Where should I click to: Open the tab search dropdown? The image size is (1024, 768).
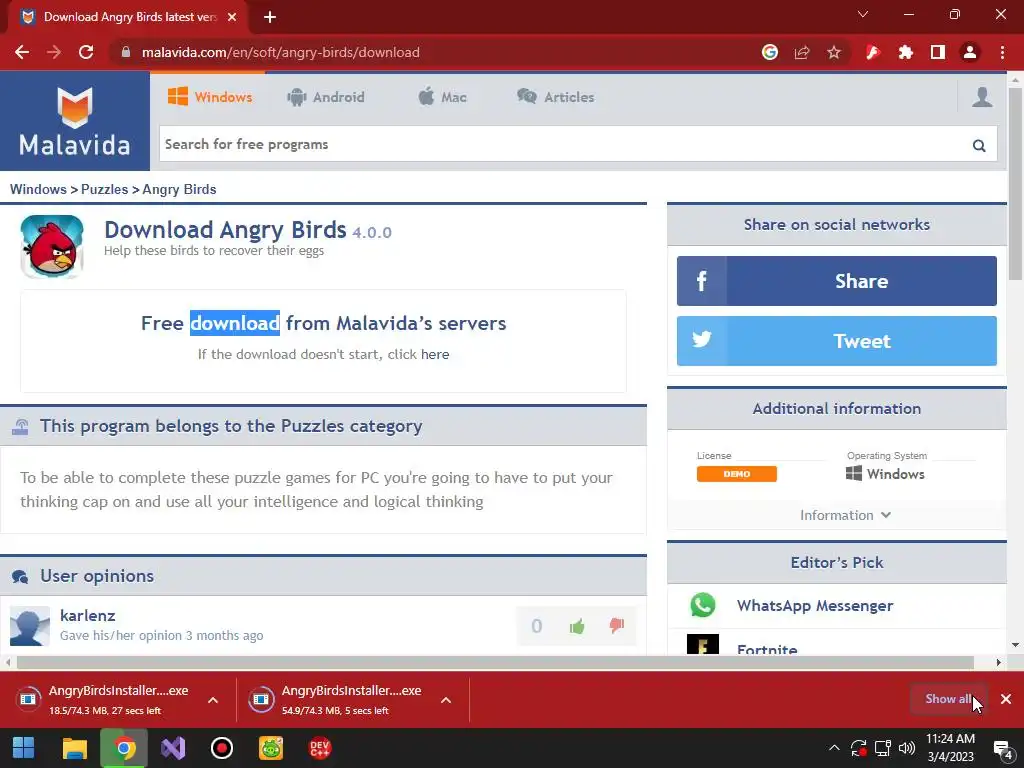(x=863, y=14)
